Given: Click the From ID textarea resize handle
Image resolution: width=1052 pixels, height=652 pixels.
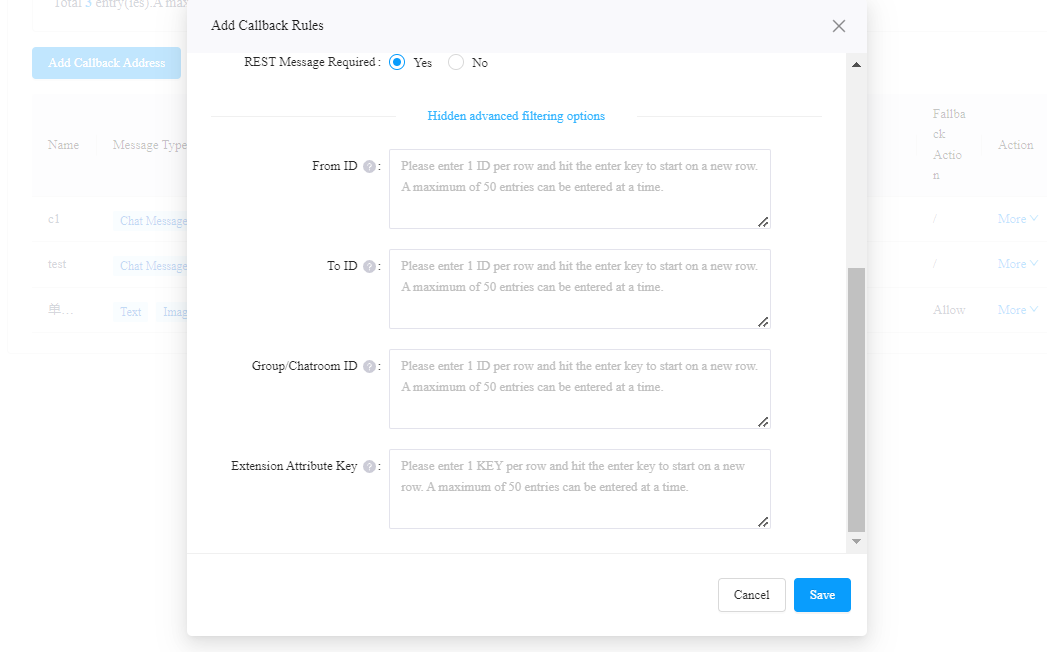Looking at the screenshot, I should [x=763, y=222].
